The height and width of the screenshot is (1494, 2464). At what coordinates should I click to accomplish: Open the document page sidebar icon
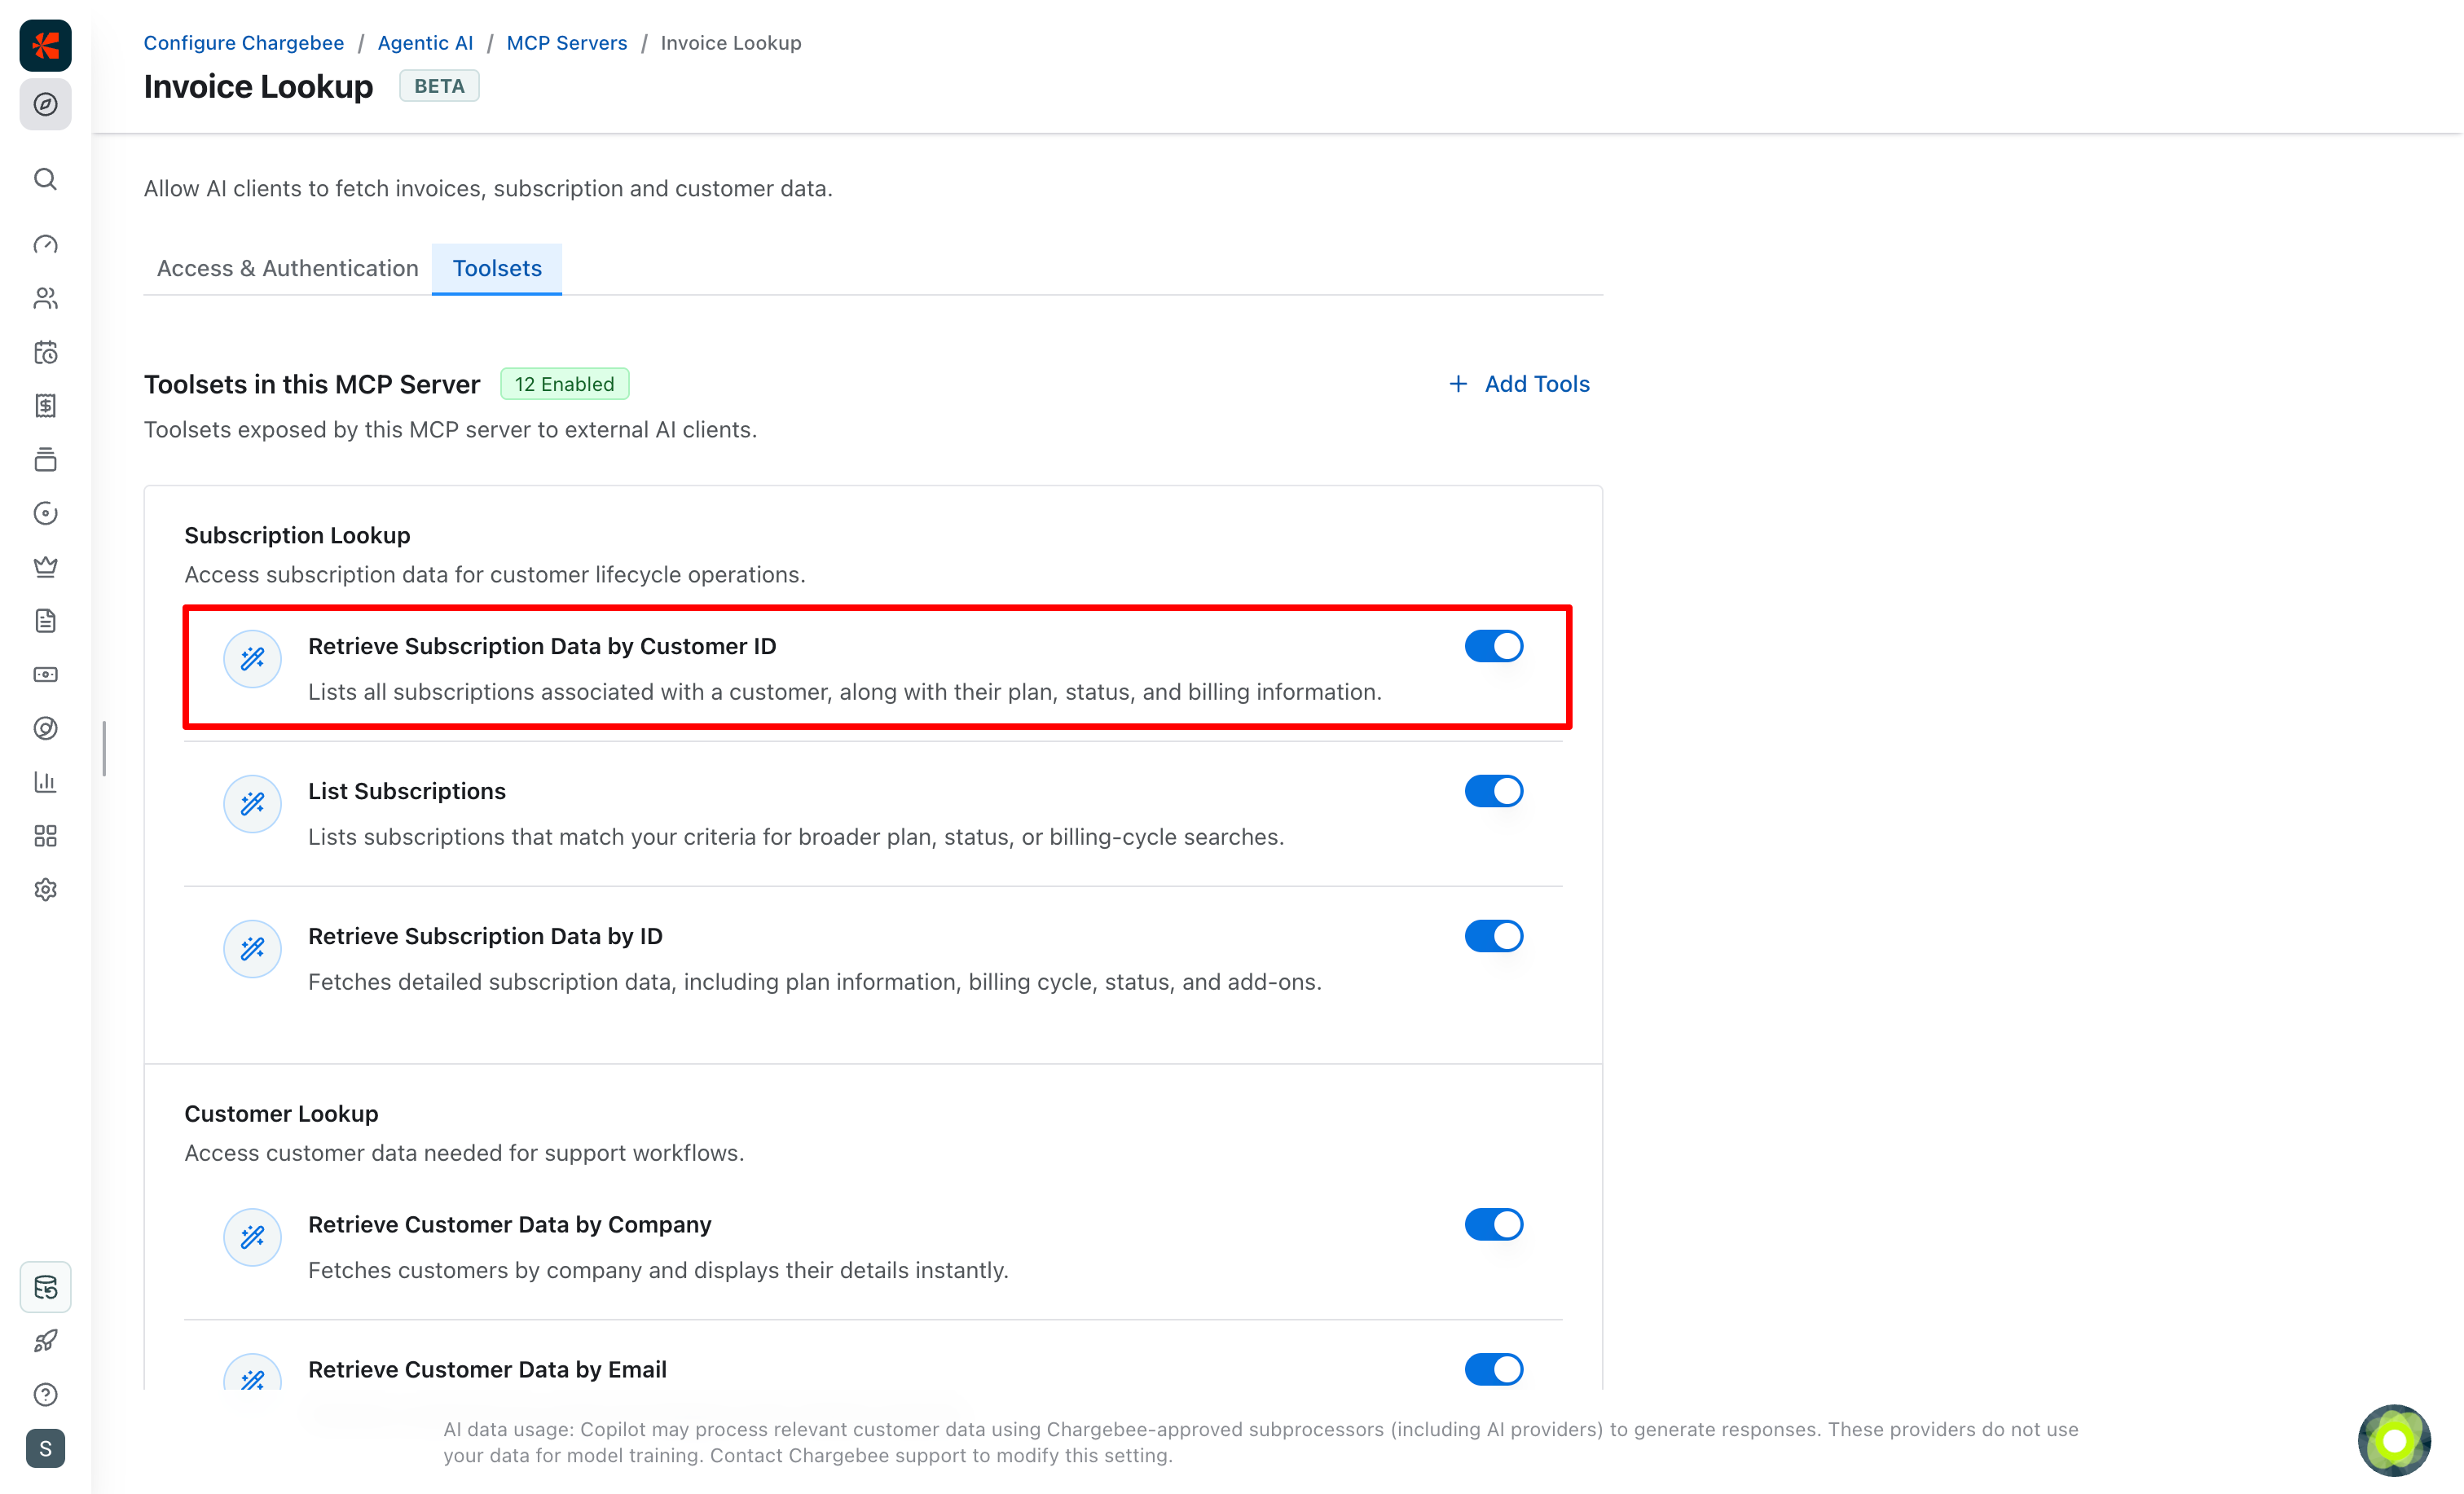point(45,621)
